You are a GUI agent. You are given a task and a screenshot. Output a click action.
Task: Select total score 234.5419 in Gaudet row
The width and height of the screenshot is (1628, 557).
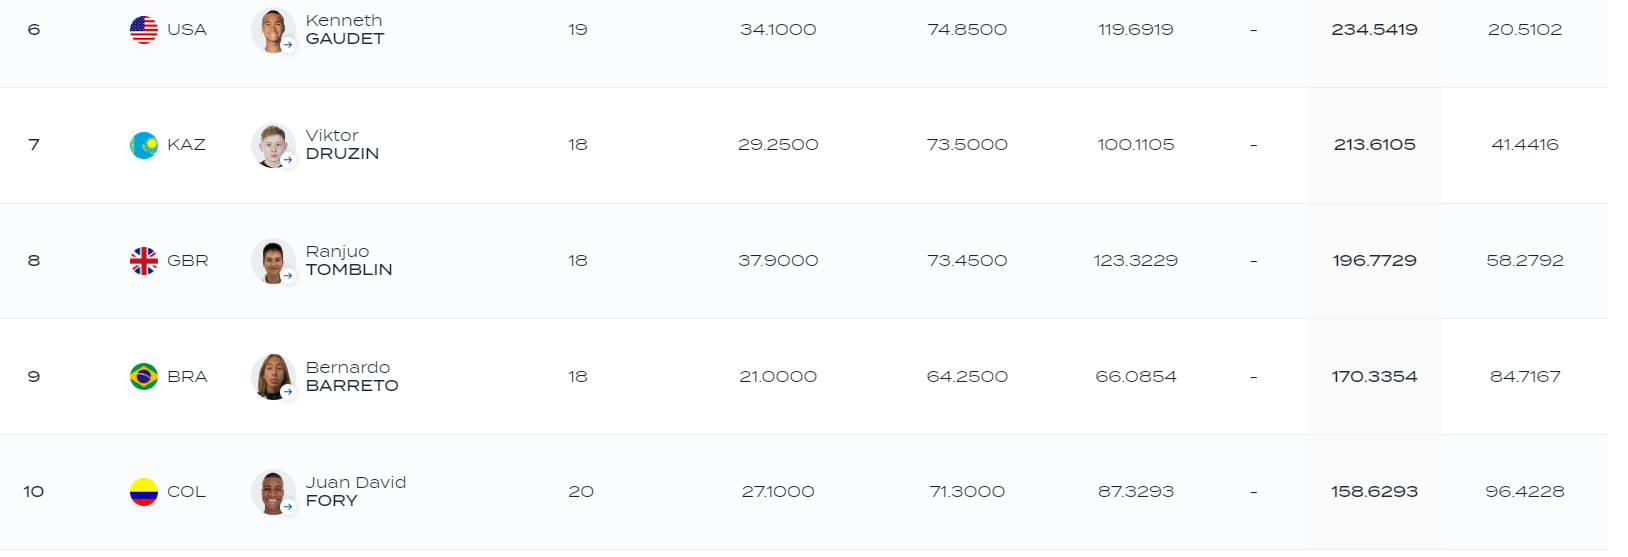pos(1374,30)
